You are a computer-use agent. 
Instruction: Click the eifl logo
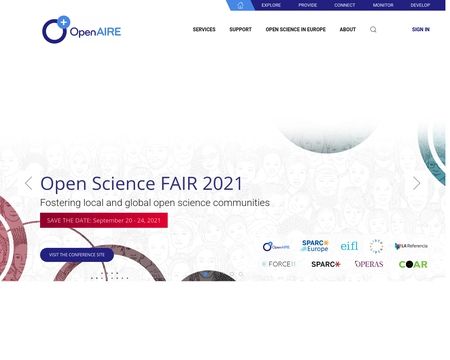349,246
